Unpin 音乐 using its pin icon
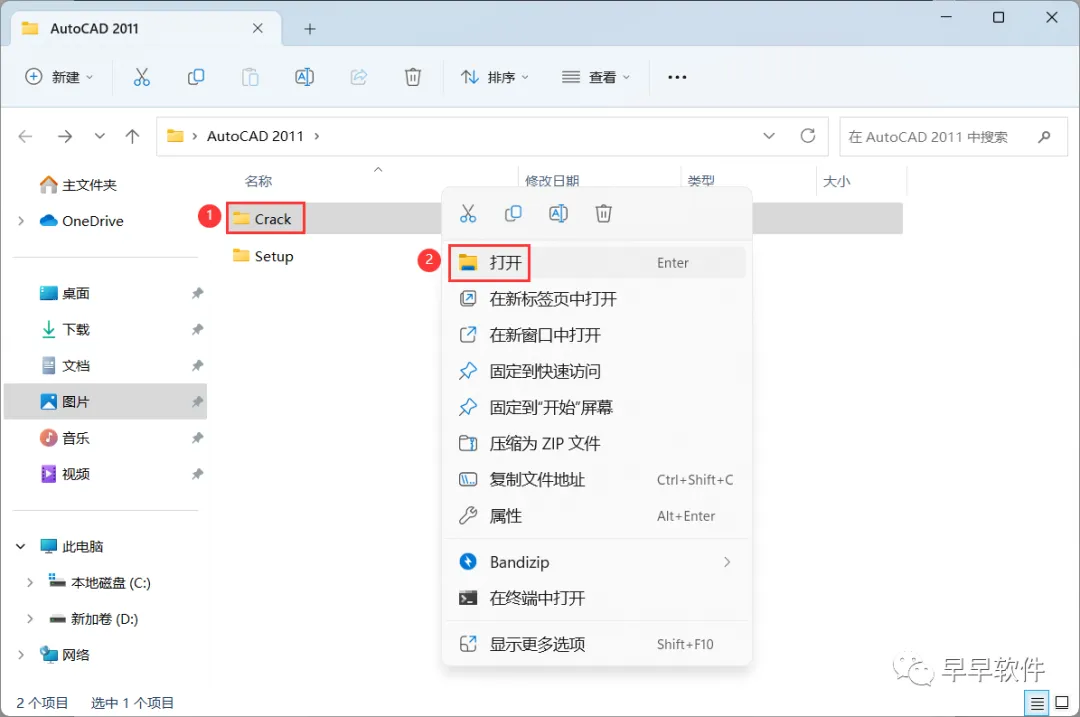This screenshot has width=1080, height=717. 198,438
